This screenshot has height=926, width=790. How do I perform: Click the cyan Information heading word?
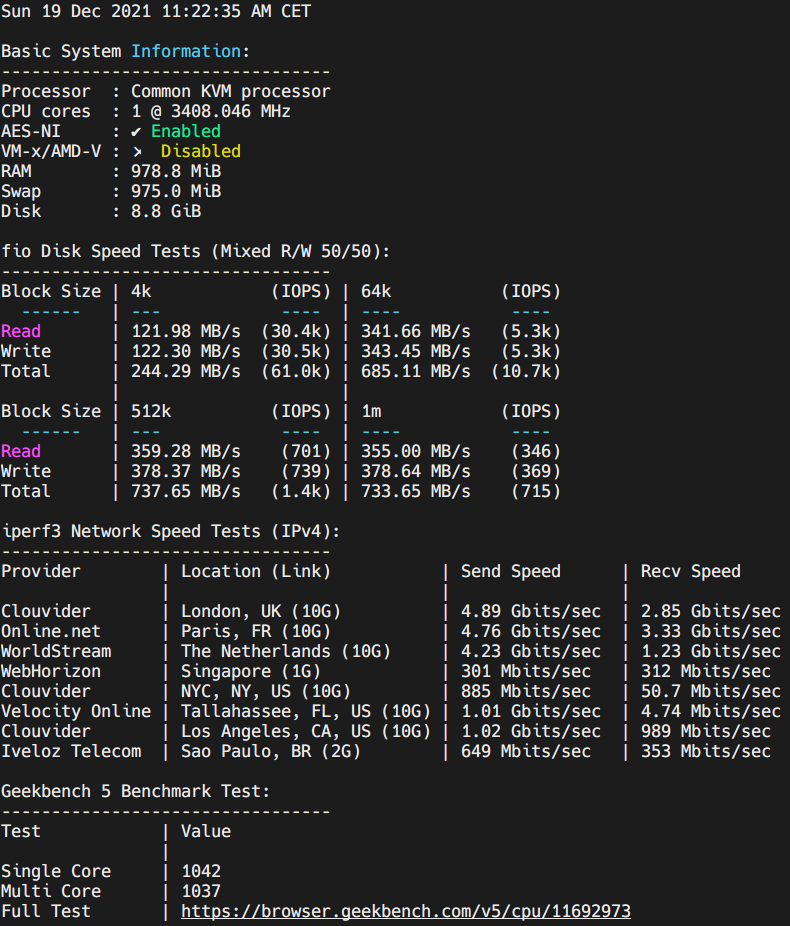pyautogui.click(x=185, y=51)
